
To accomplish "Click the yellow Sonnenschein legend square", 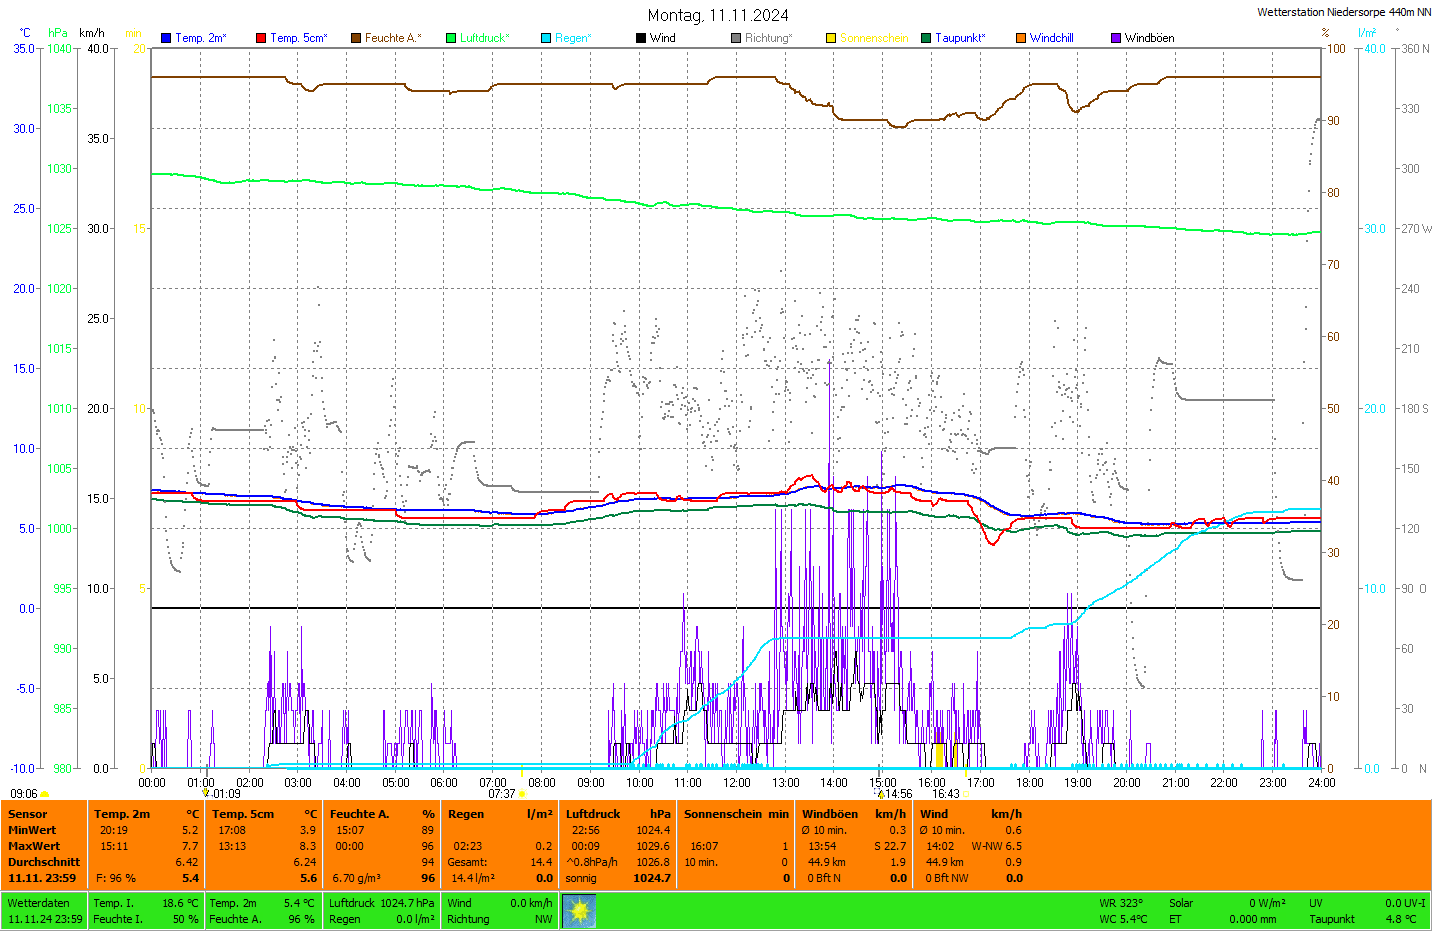I will click(831, 38).
